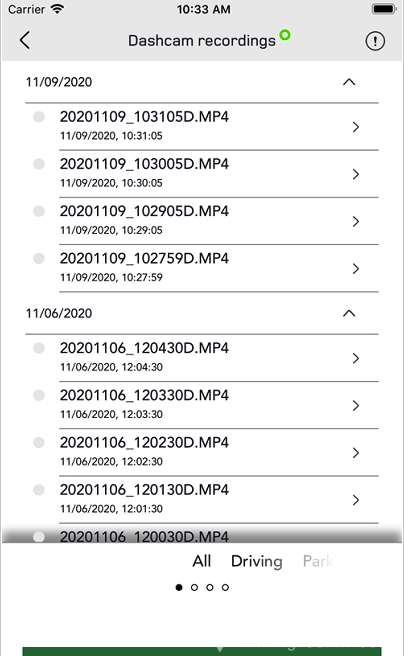
Task: Open the info alert icon in header
Action: 375,41
